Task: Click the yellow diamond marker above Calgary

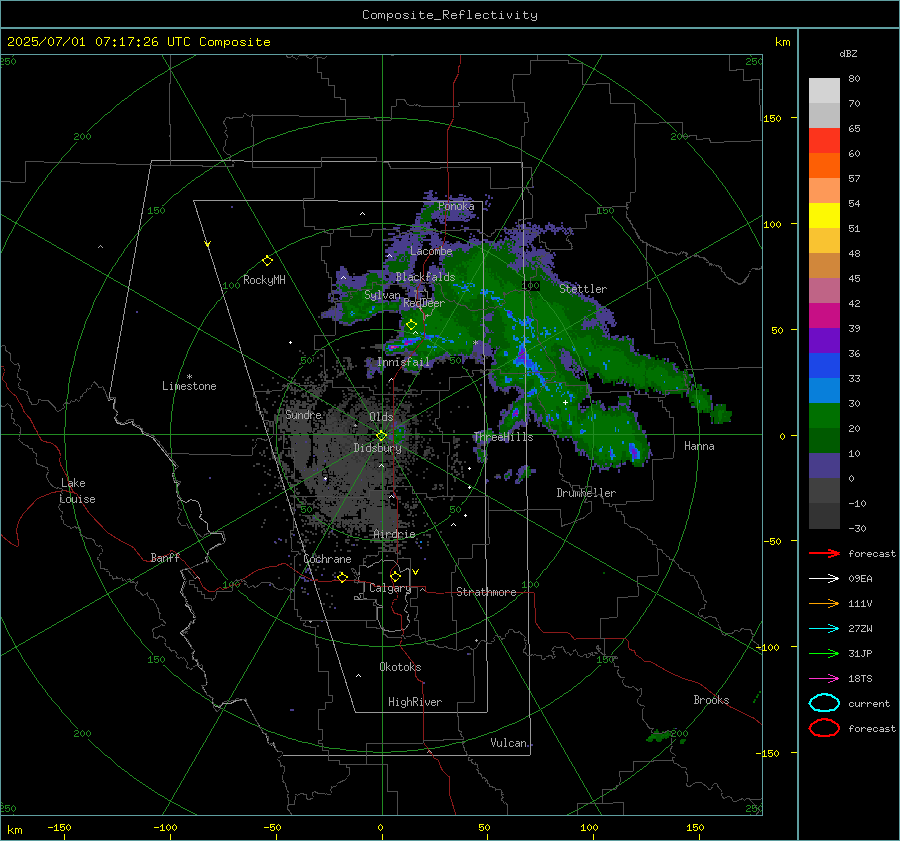Action: pos(395,576)
